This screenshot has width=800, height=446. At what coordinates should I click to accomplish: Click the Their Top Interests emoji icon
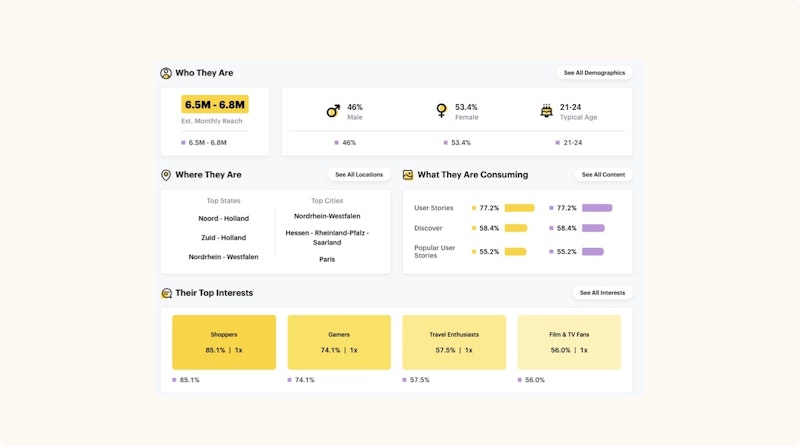166,293
